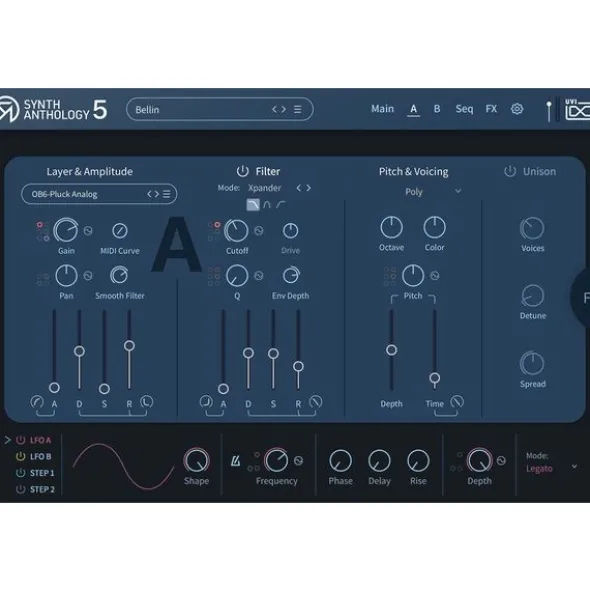The width and height of the screenshot is (590, 591).
Task: Click modulation icon next to Gain knob
Action: [x=88, y=230]
